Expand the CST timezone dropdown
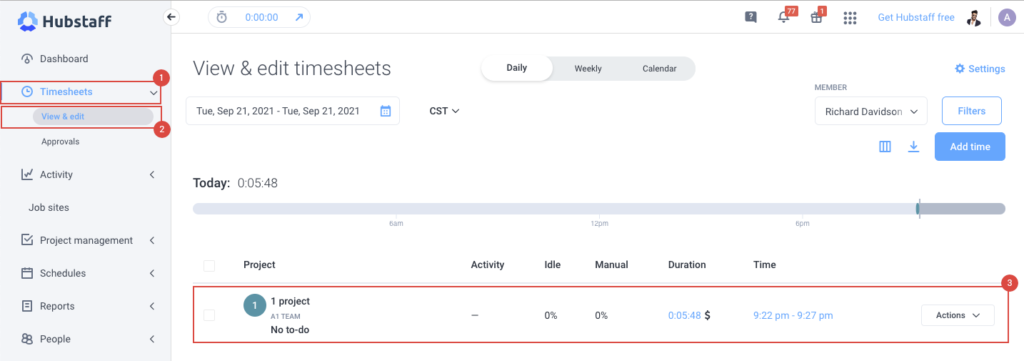 tap(444, 111)
